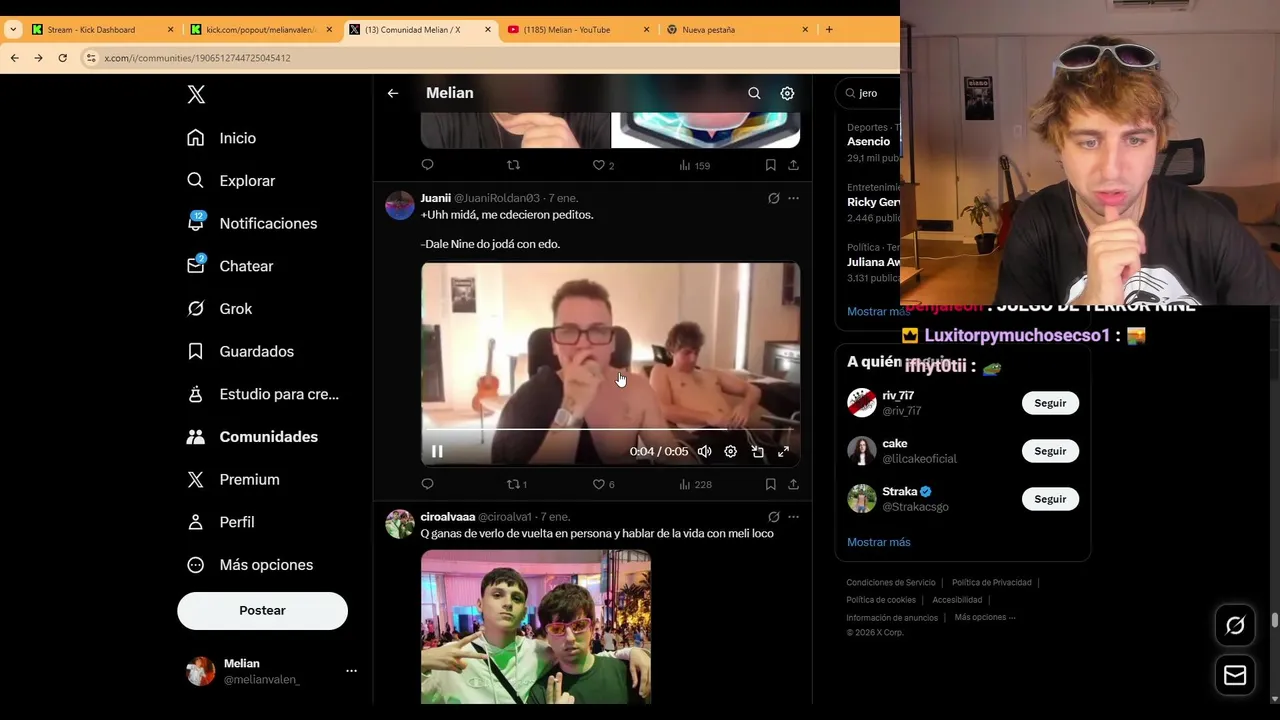Viewport: 1280px width, 720px height.
Task: Open more options on ciroalvaaa's post
Action: click(793, 517)
